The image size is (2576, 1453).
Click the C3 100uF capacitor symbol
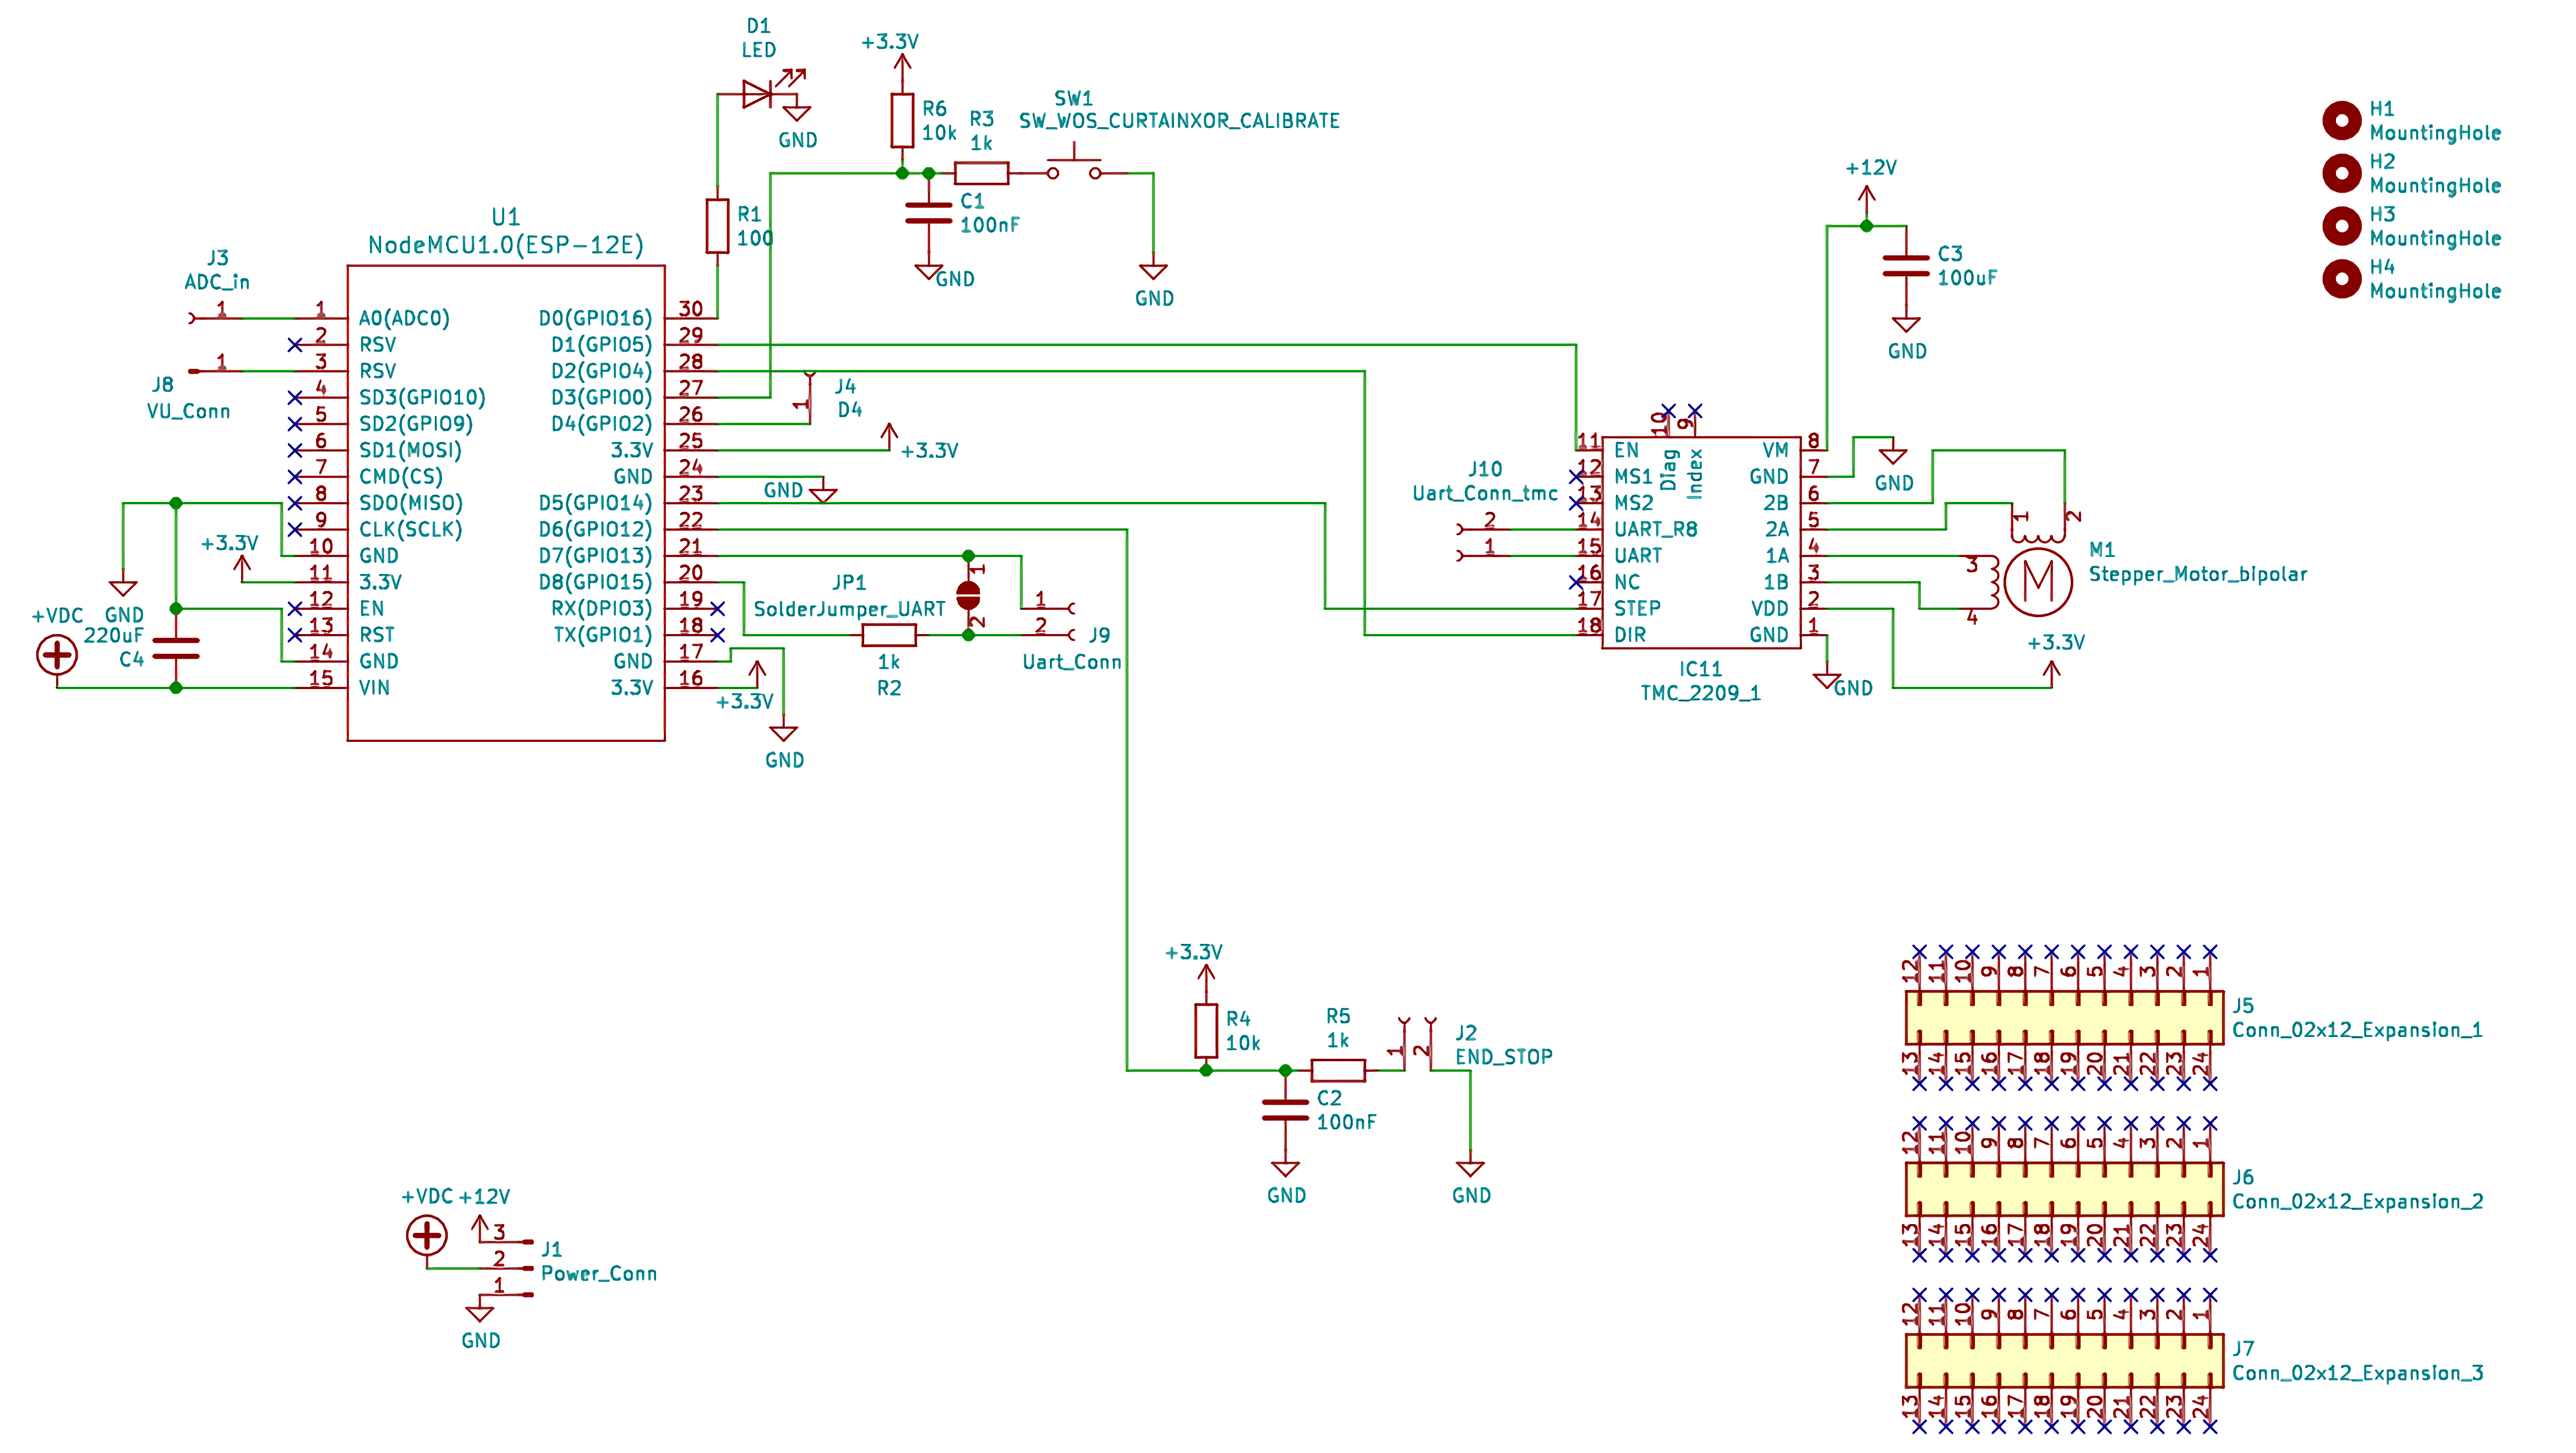[x=1906, y=266]
